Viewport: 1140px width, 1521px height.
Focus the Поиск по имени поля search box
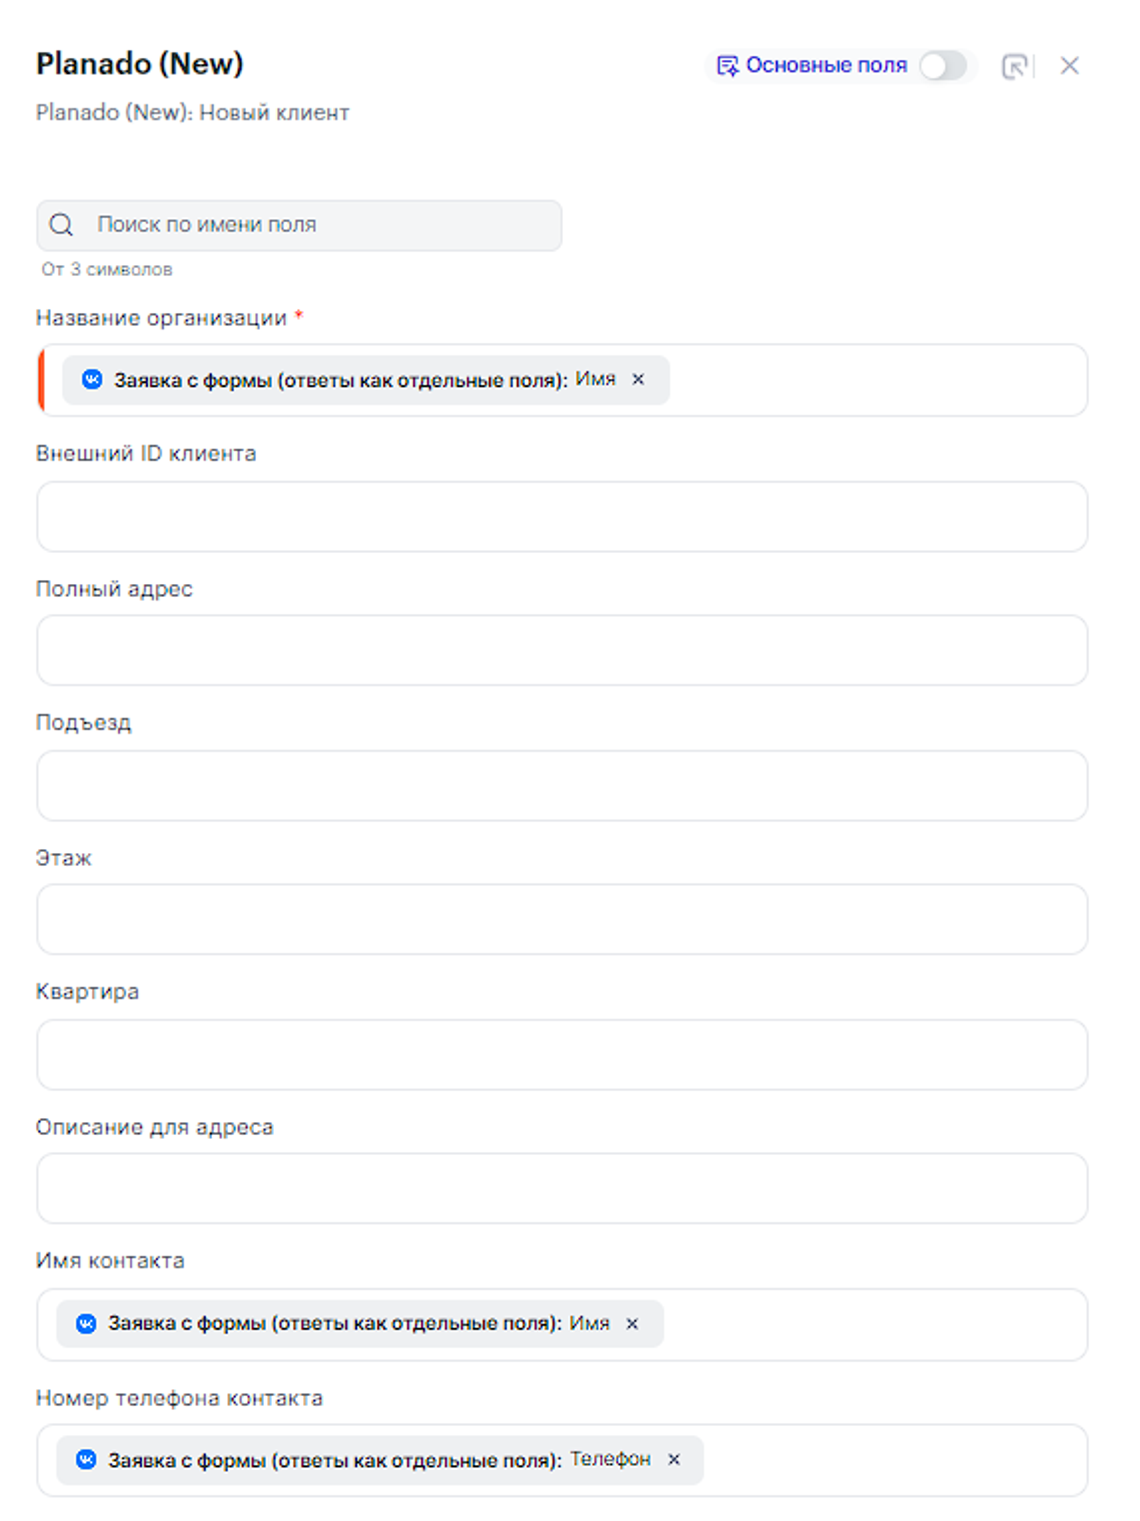320,225
